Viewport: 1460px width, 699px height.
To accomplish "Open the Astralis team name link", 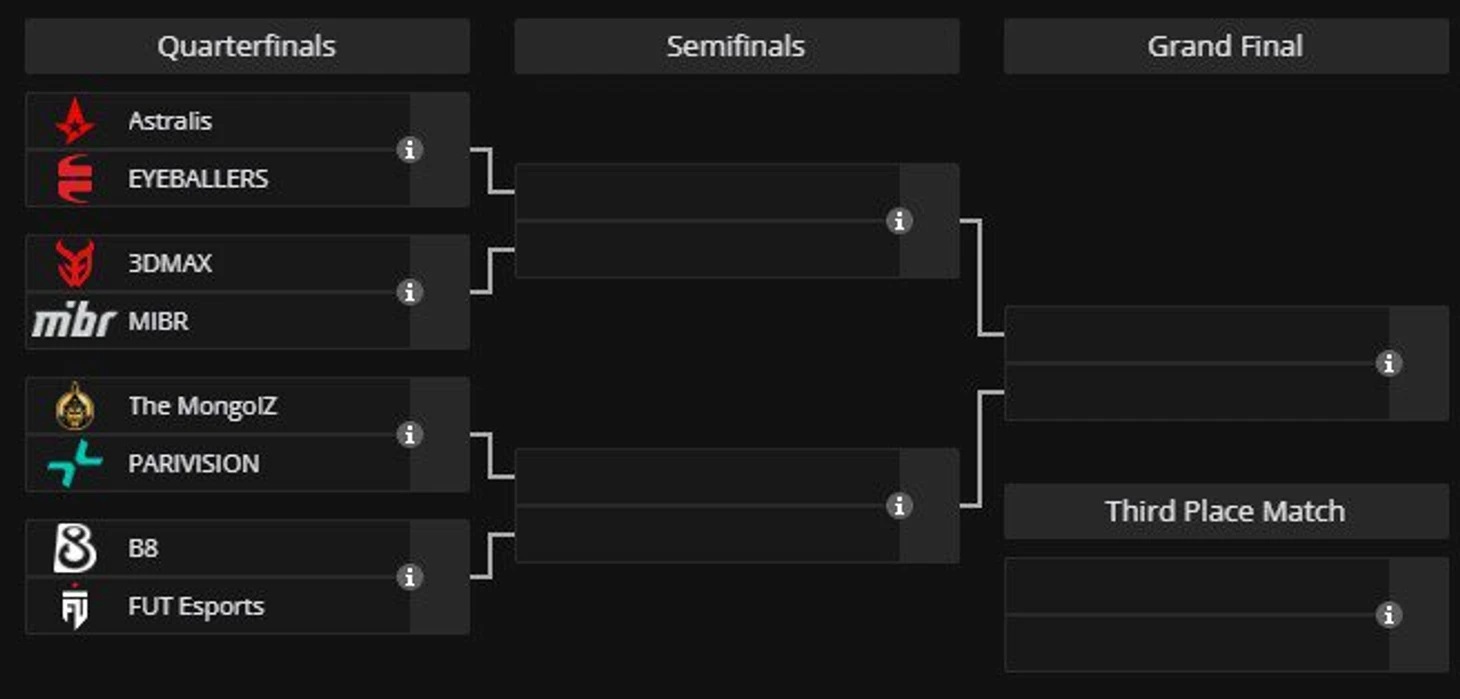I will [x=170, y=121].
